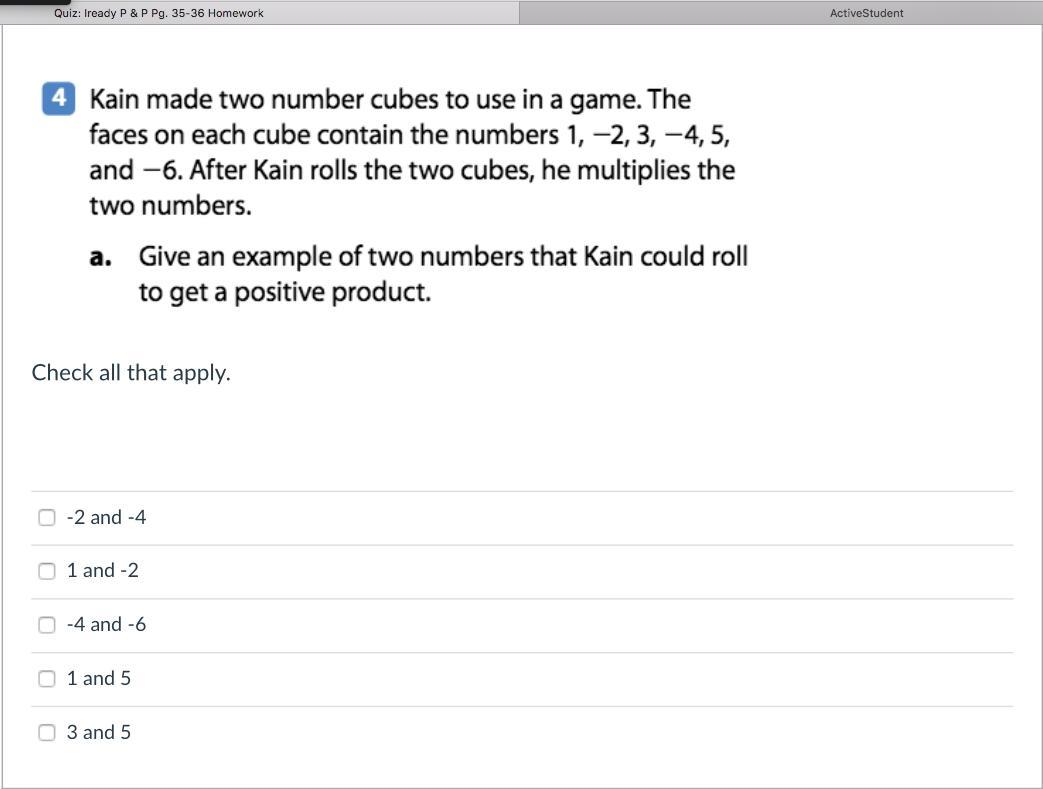Click the blue question number 4 badge
This screenshot has width=1043, height=789.
click(x=59, y=99)
